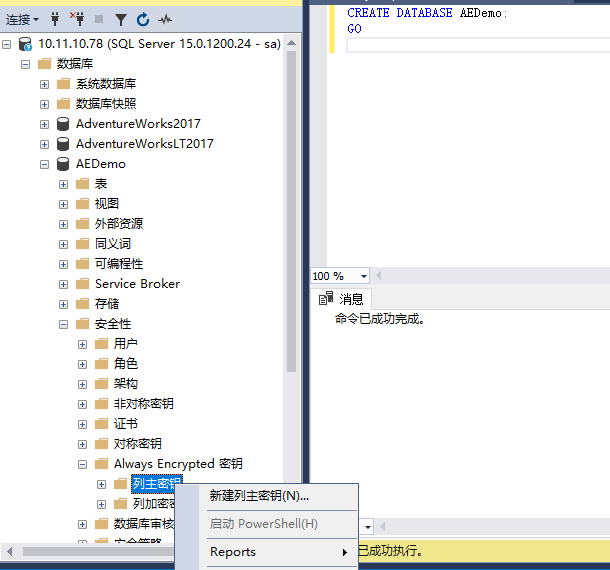This screenshot has height=570, width=610.
Task: Expand the 同义词 folder
Action: [x=63, y=244]
